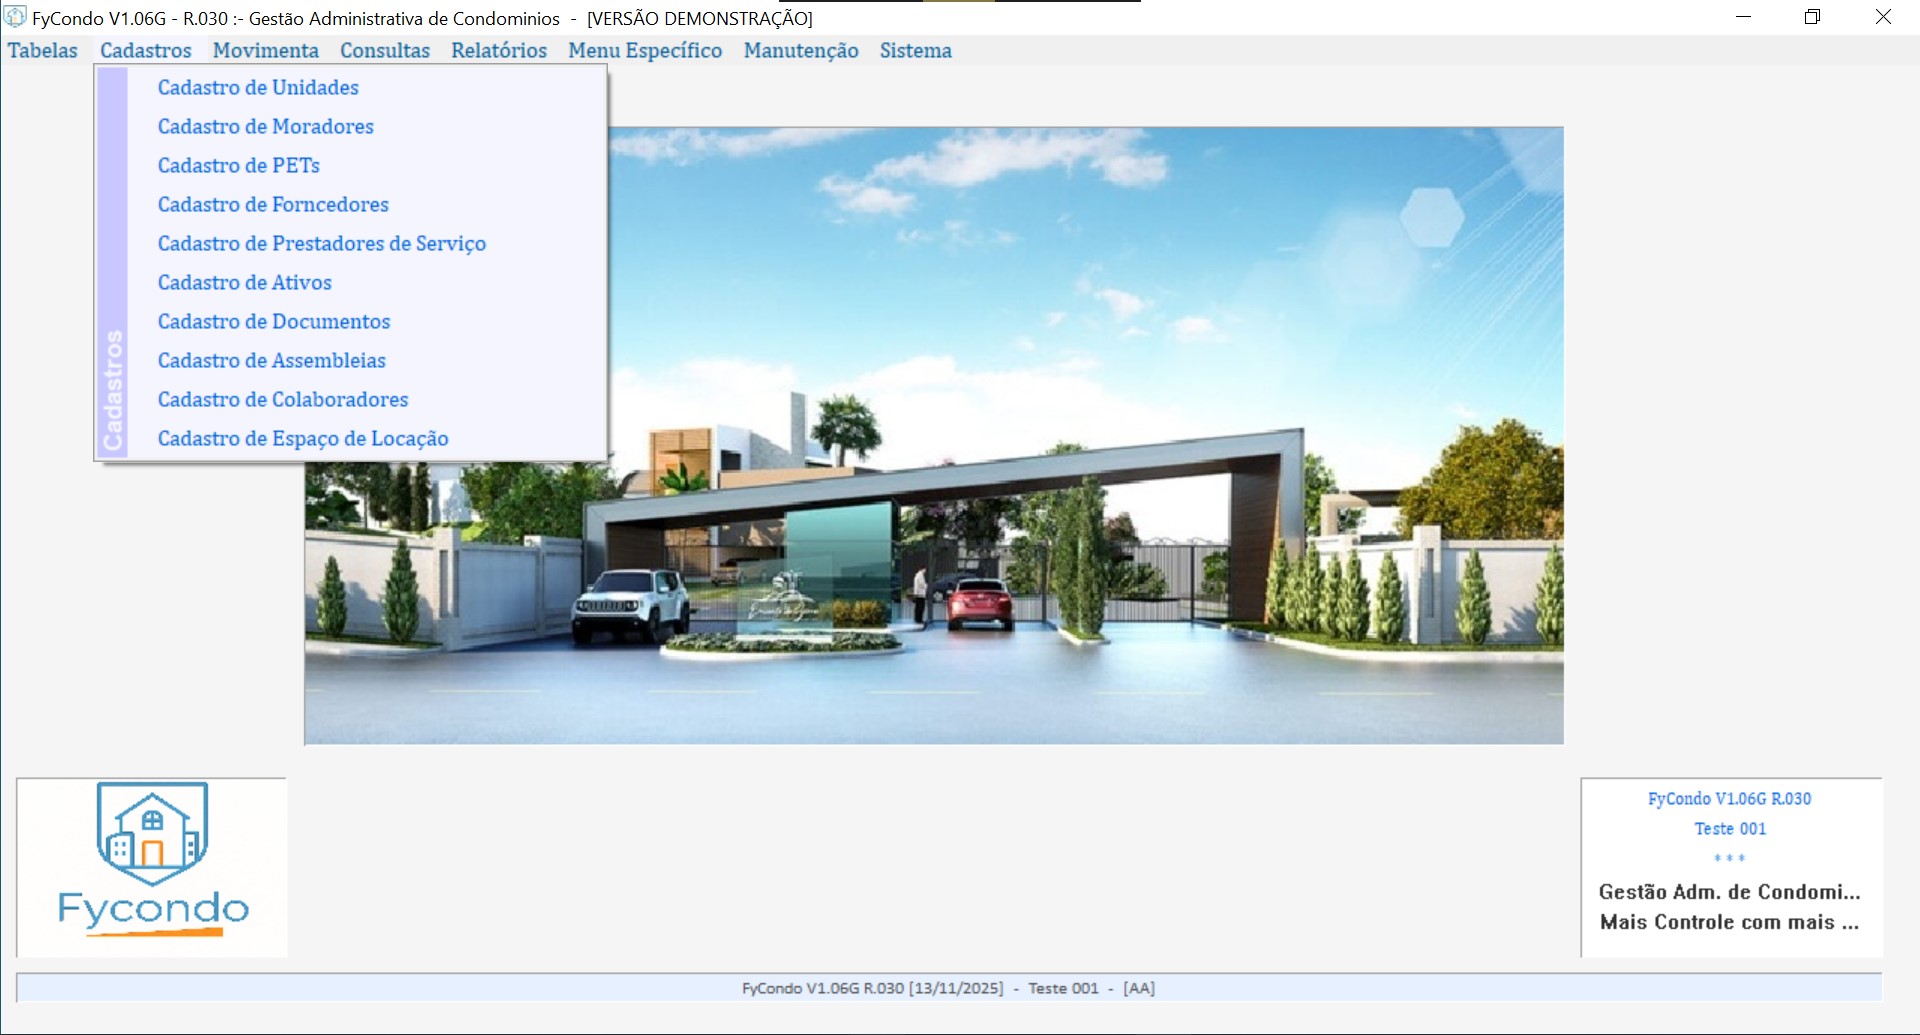Select Cadastro de Colaboradores option
This screenshot has height=1035, width=1920.
(282, 400)
